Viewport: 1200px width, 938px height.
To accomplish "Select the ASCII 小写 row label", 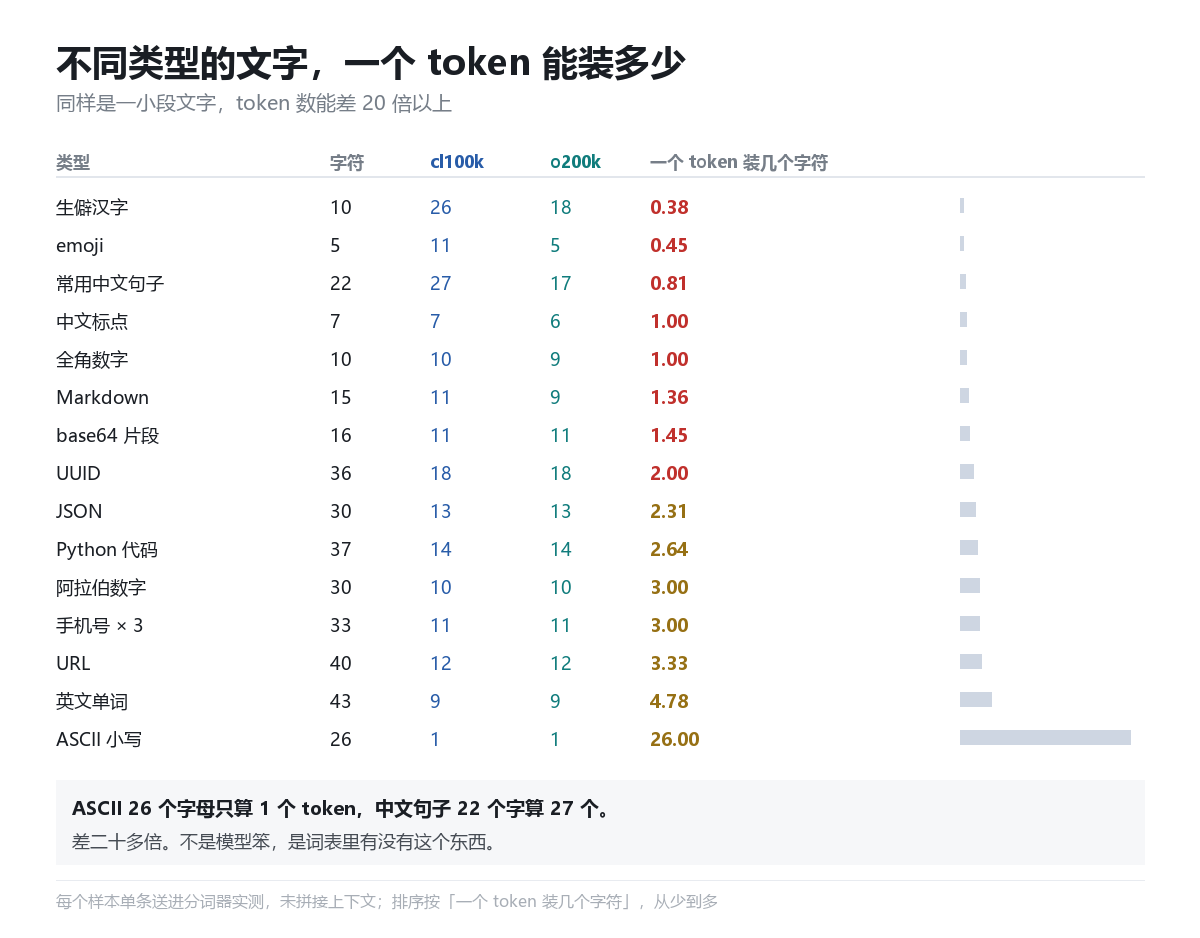I will coord(99,740).
